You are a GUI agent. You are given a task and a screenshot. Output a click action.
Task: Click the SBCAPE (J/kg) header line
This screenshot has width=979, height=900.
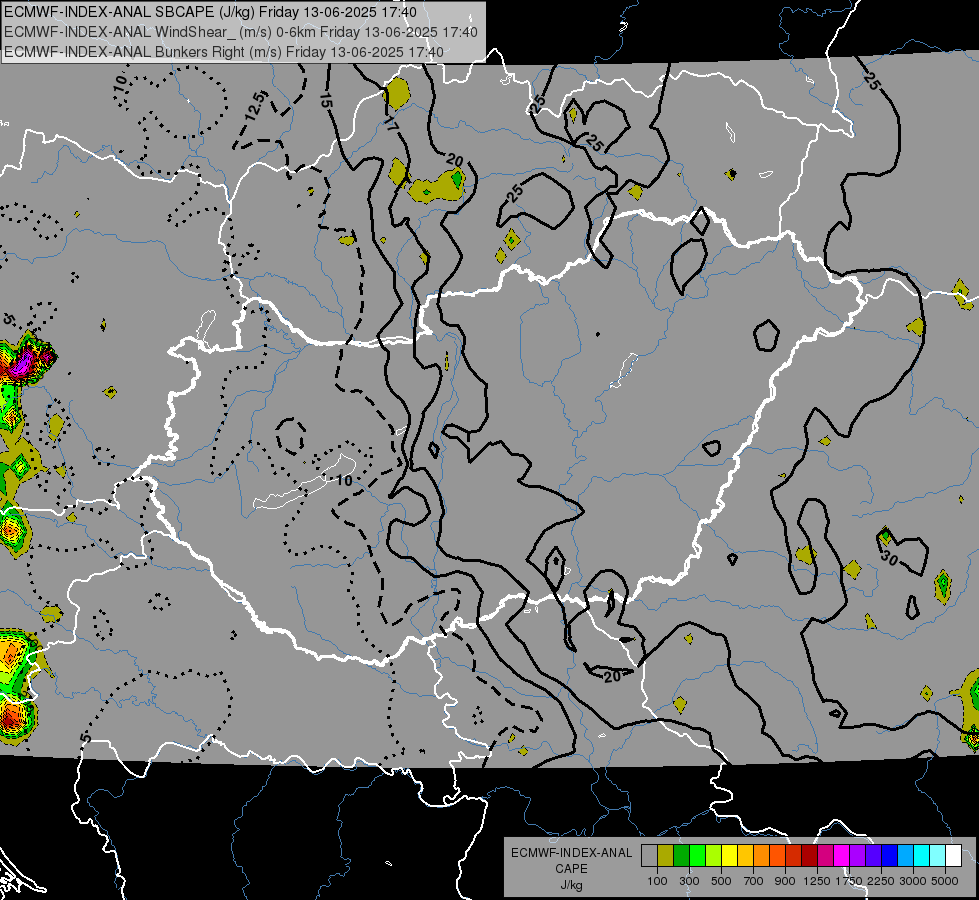[210, 12]
